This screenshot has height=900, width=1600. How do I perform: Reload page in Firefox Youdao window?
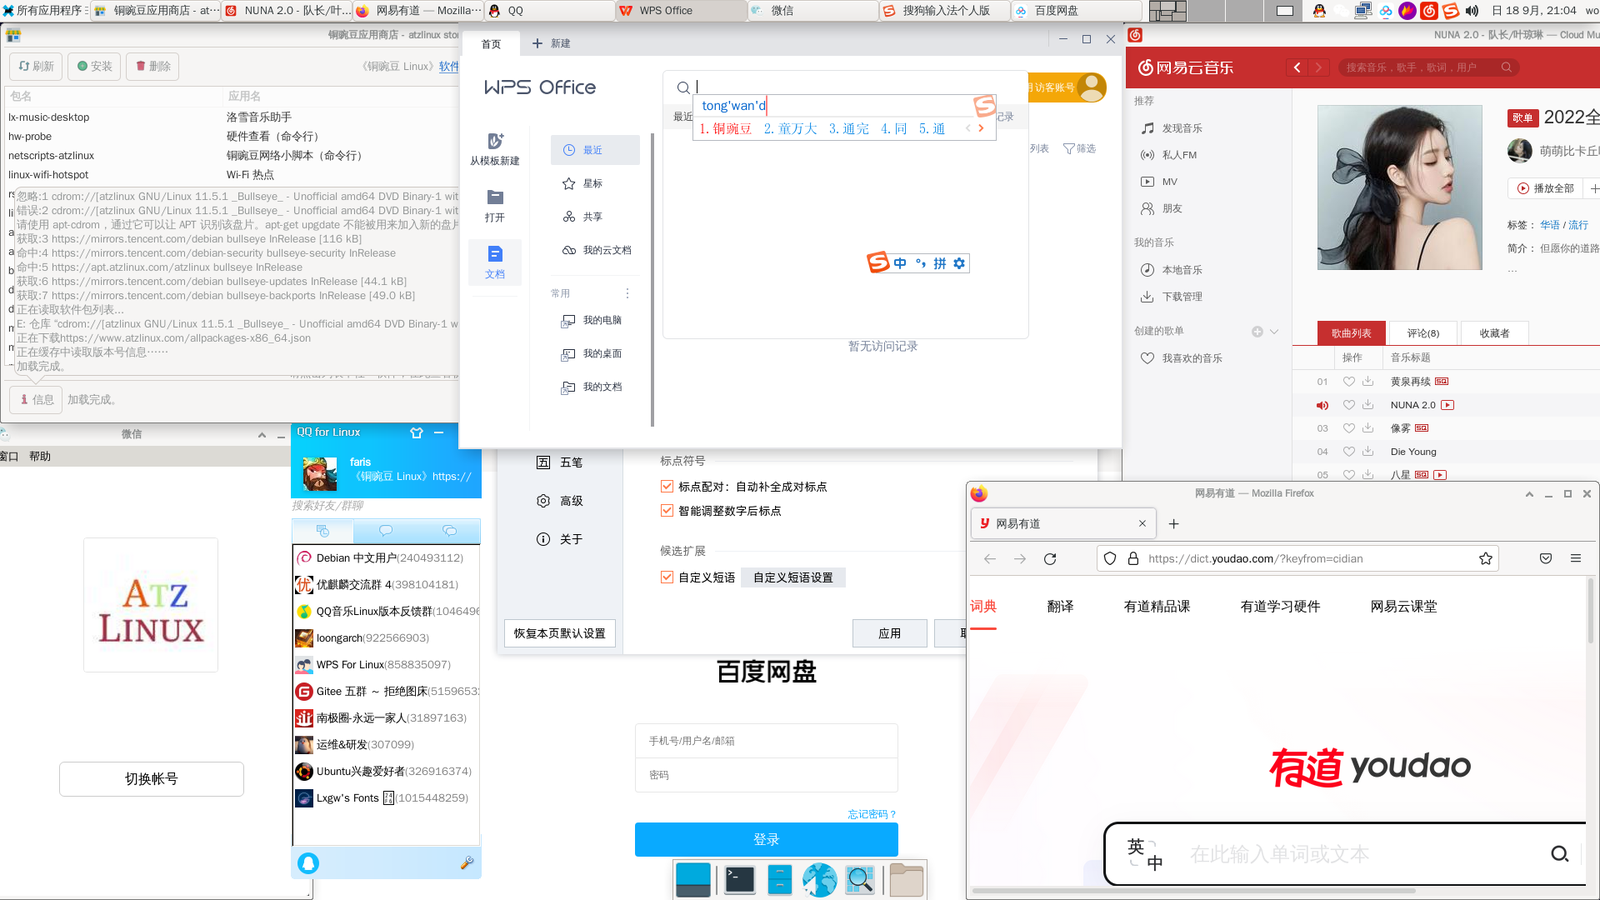coord(1050,559)
